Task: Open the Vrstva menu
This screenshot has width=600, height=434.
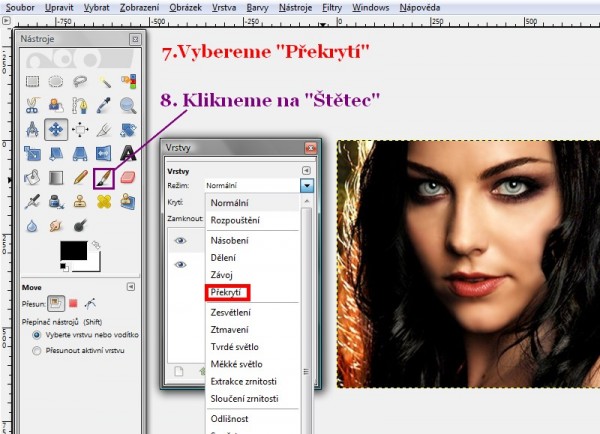Action: pyautogui.click(x=224, y=7)
